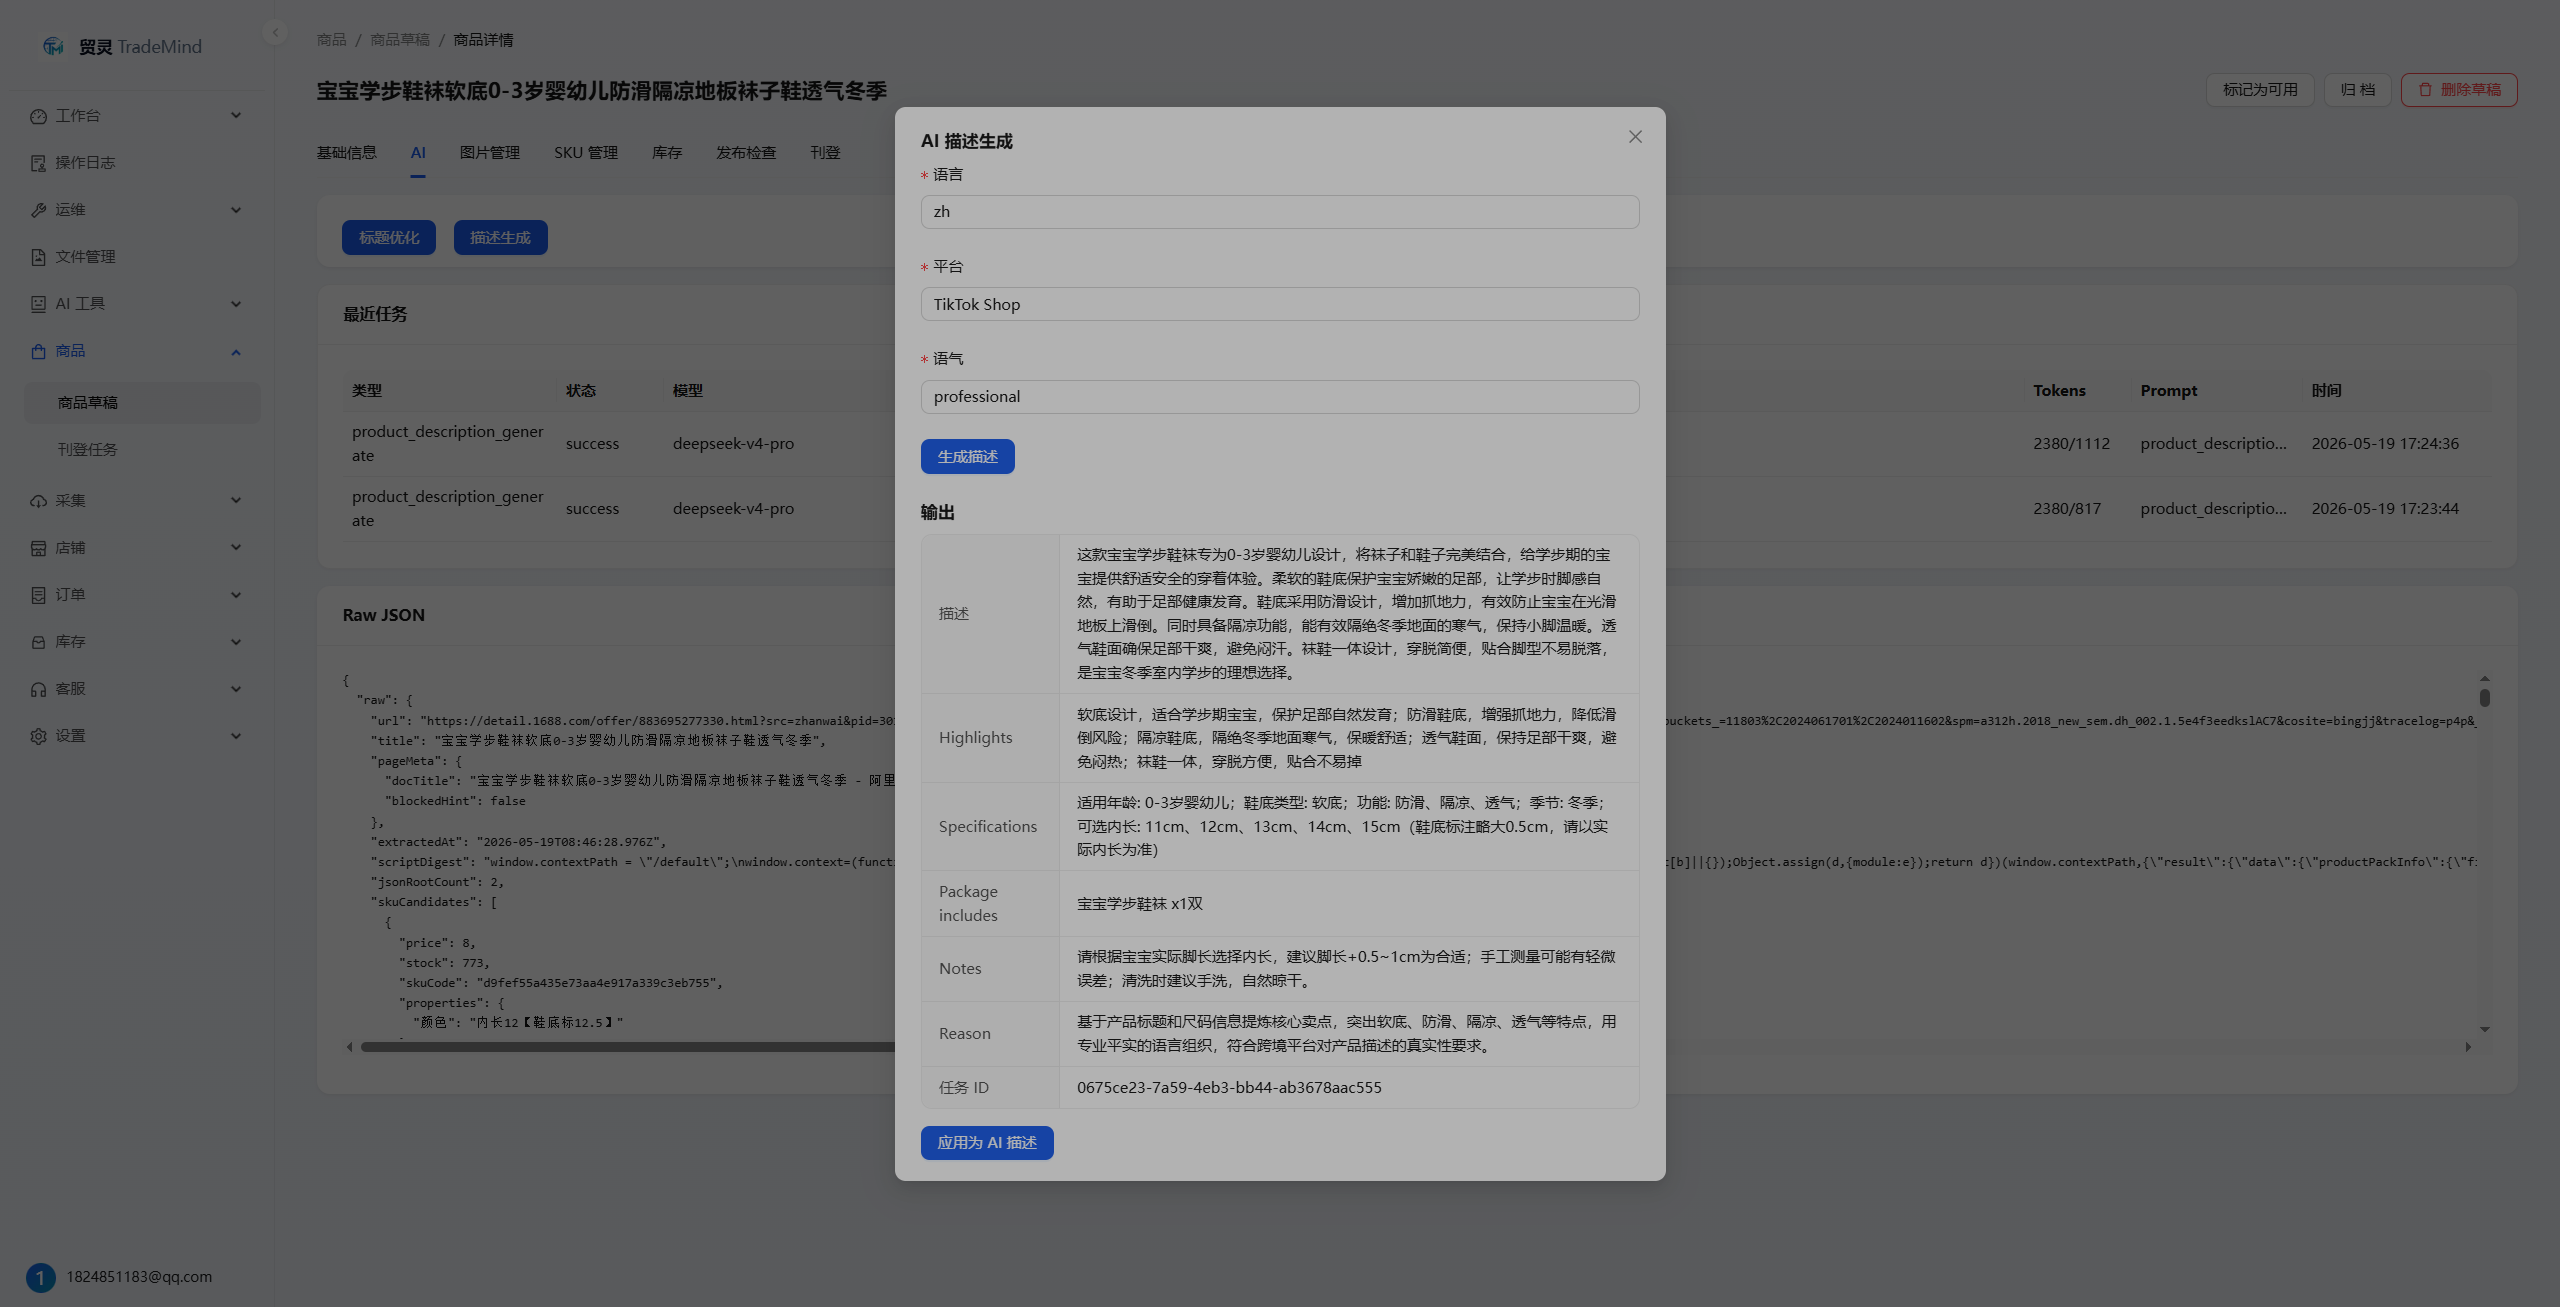
Task: Click the 标题优化 button
Action: click(389, 238)
